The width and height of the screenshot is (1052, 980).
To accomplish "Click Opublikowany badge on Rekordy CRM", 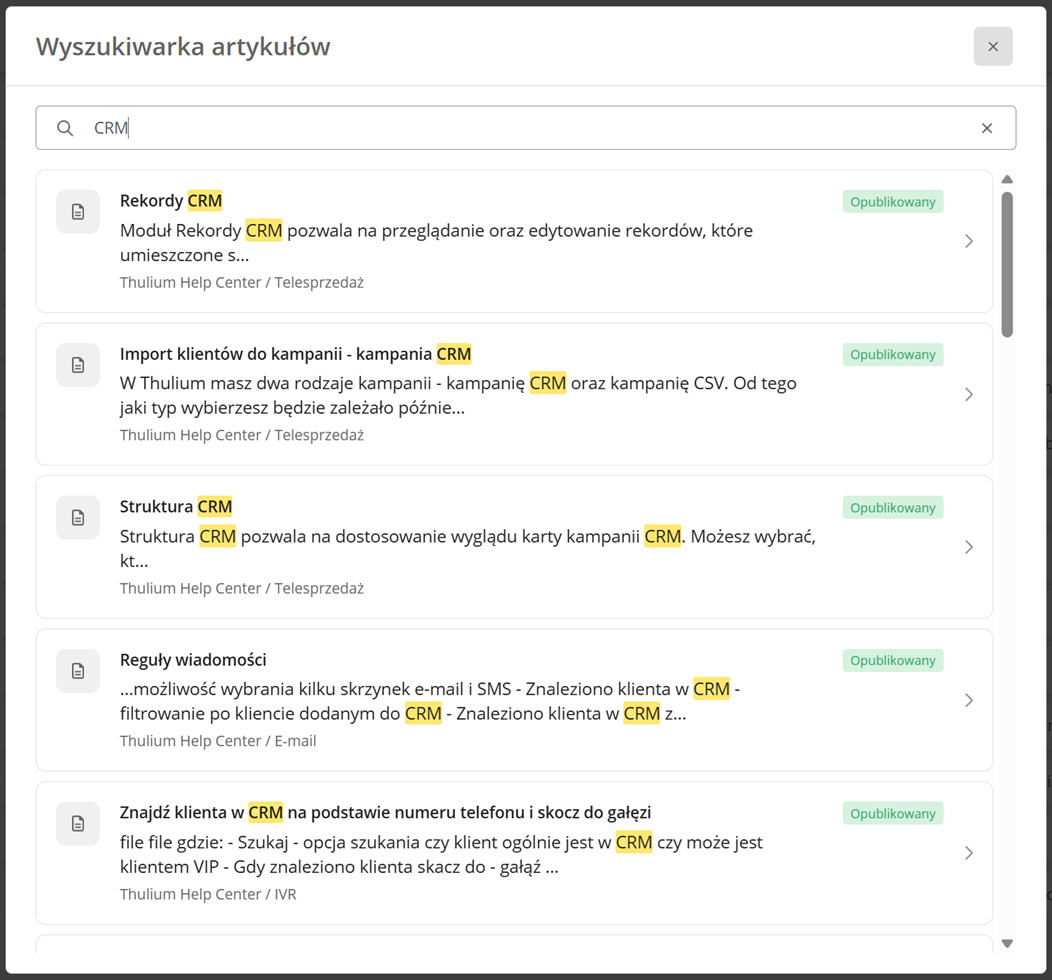I will point(893,202).
